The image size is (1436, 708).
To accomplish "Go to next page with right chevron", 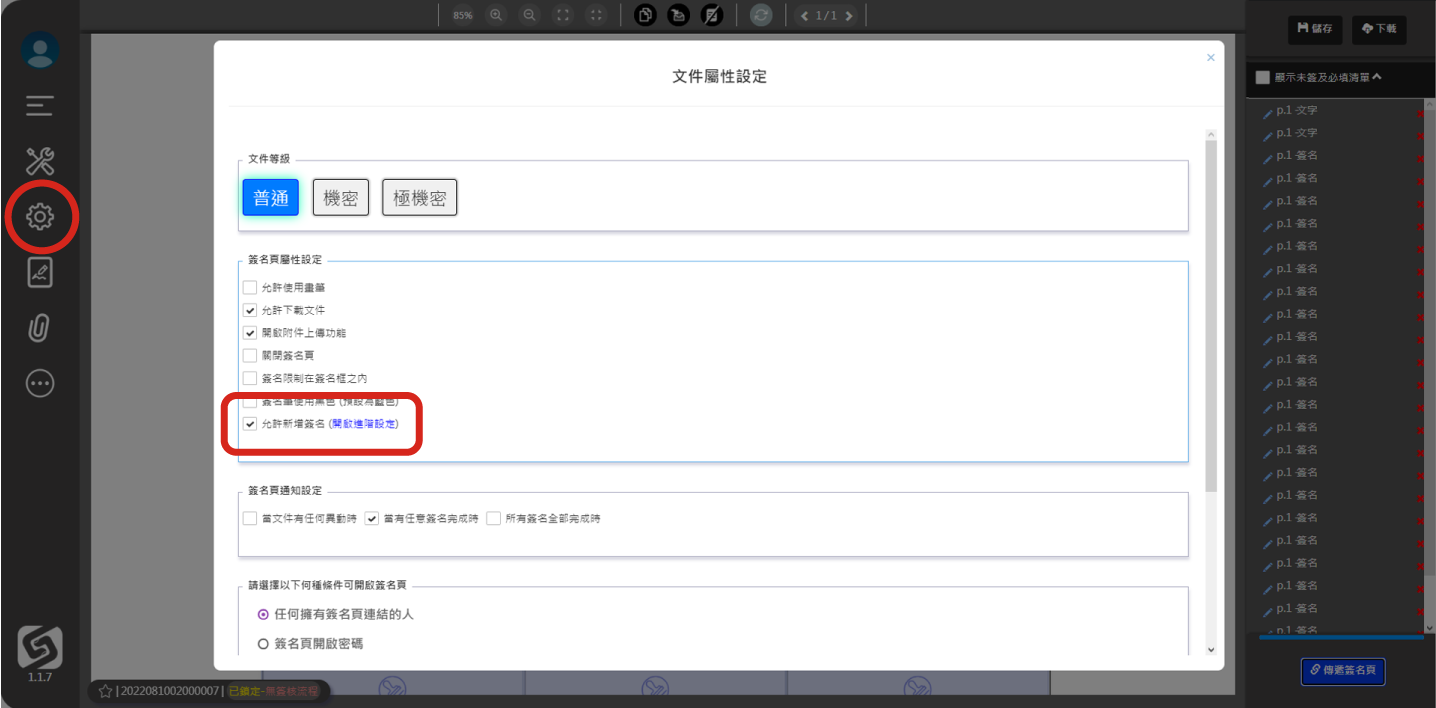I will pyautogui.click(x=849, y=15).
